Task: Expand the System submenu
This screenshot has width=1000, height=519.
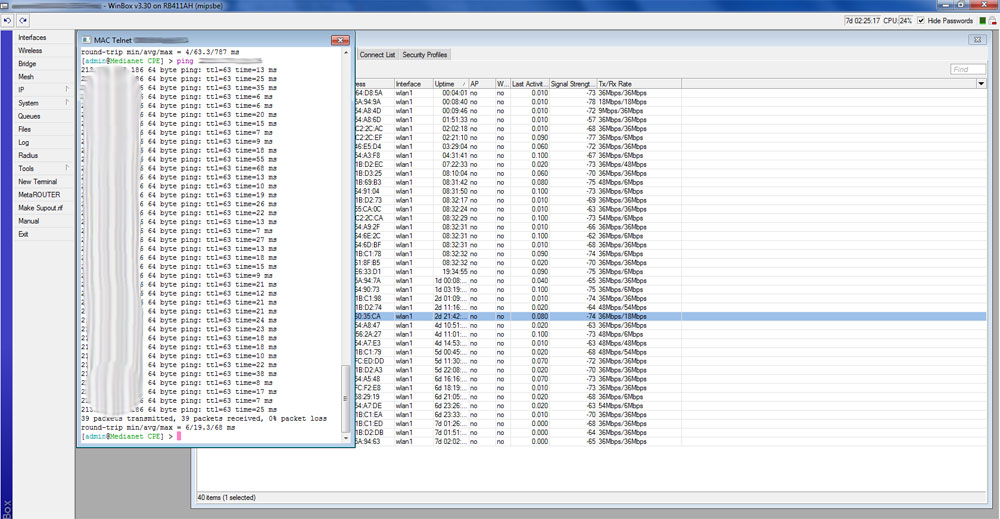Action: point(42,103)
